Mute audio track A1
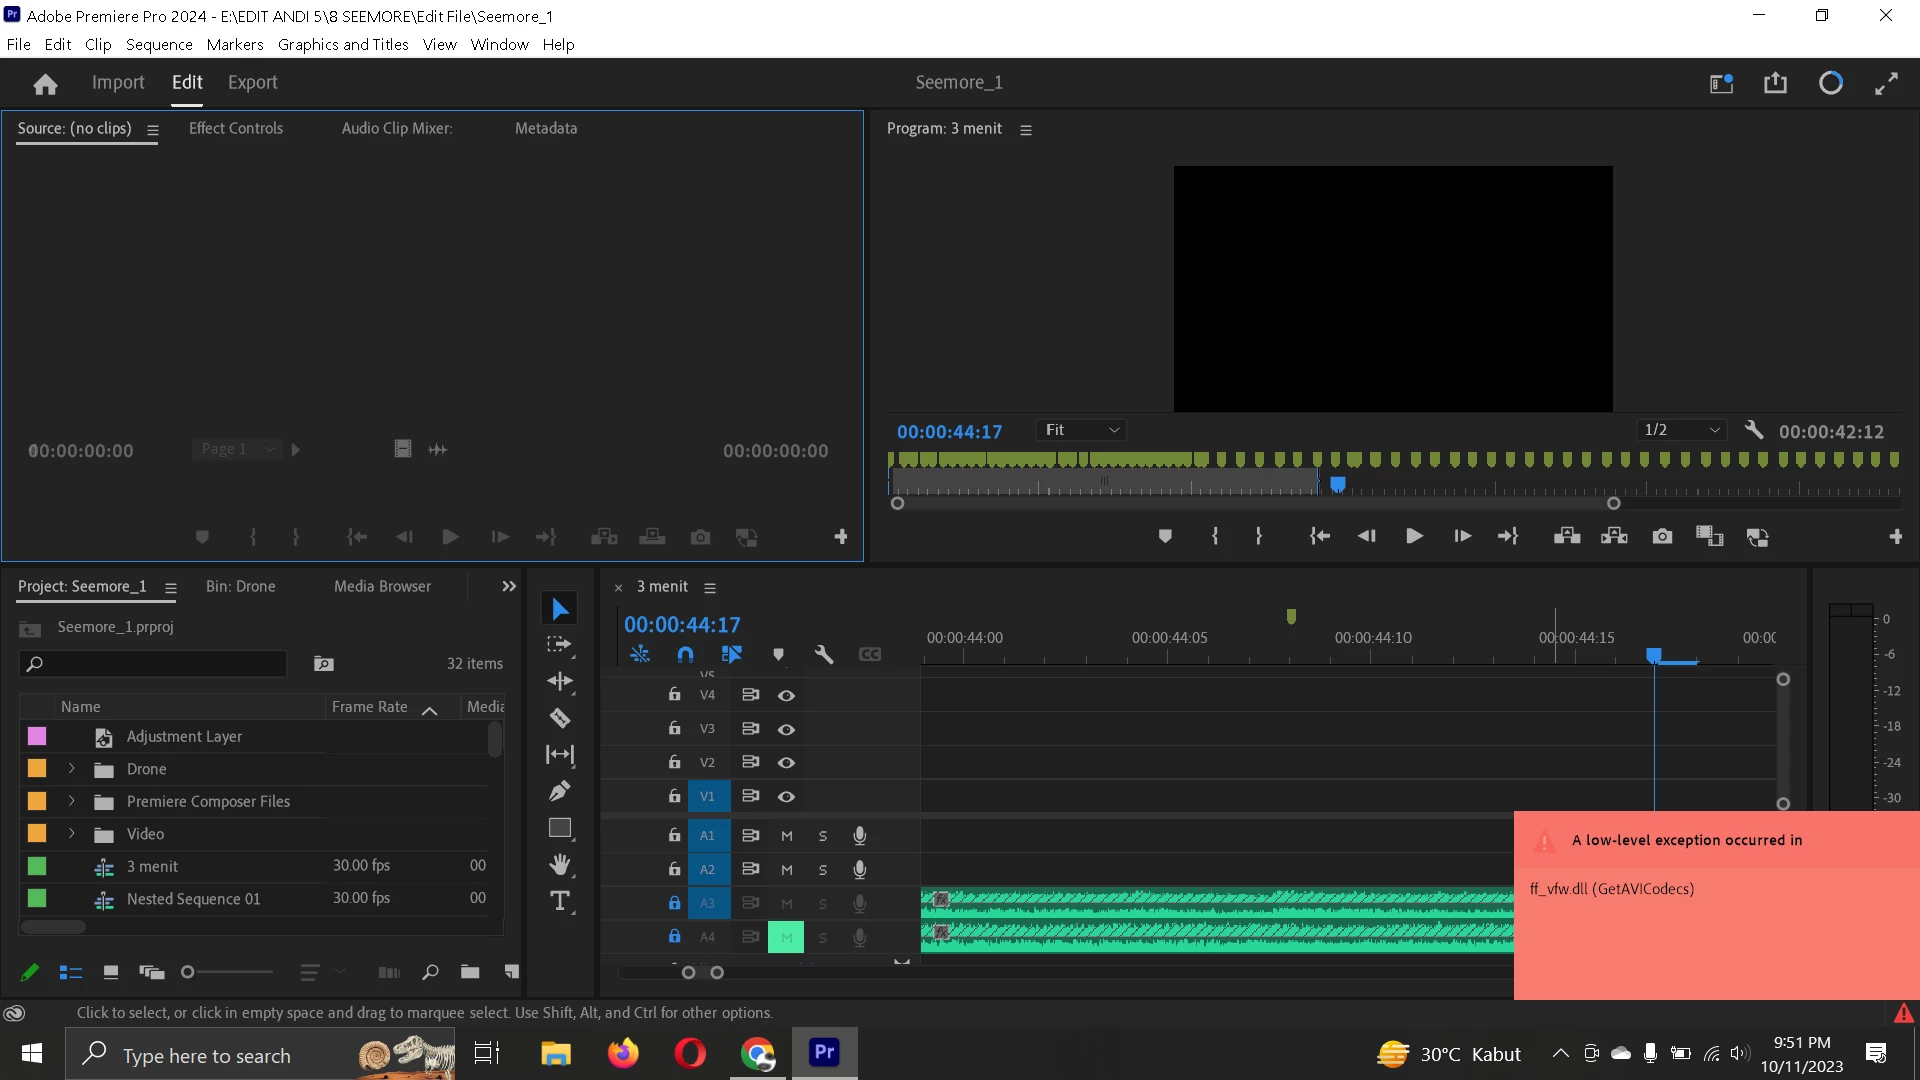 point(787,836)
